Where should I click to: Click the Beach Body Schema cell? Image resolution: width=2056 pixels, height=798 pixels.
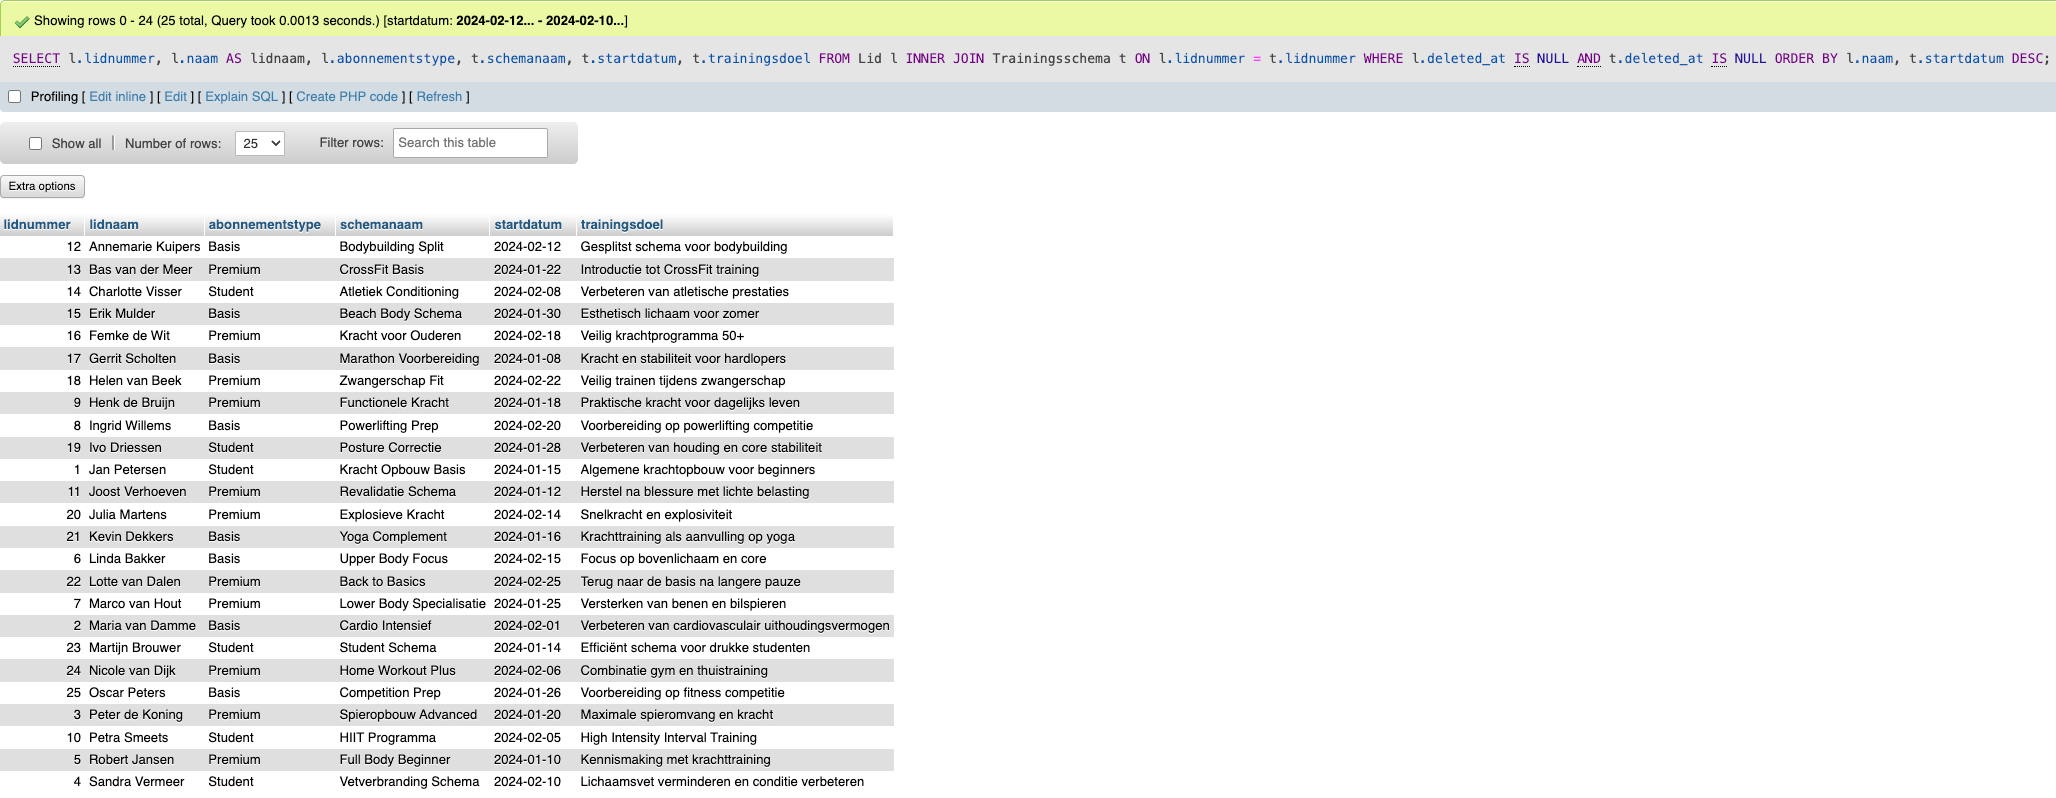(x=412, y=314)
